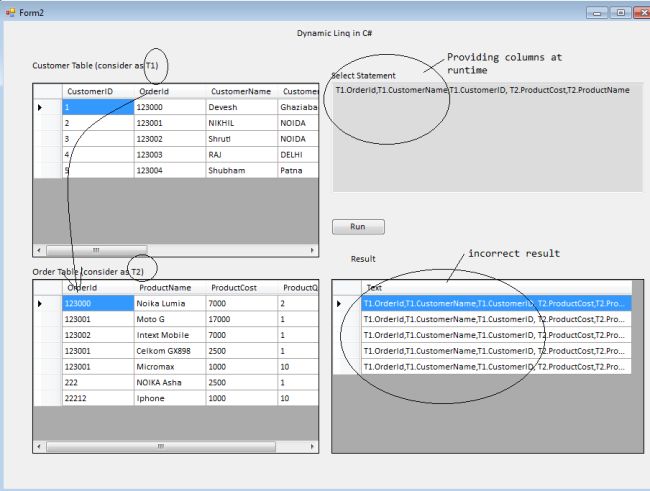
Task: Select the 123002 cell in Customer table
Action: (x=170, y=139)
